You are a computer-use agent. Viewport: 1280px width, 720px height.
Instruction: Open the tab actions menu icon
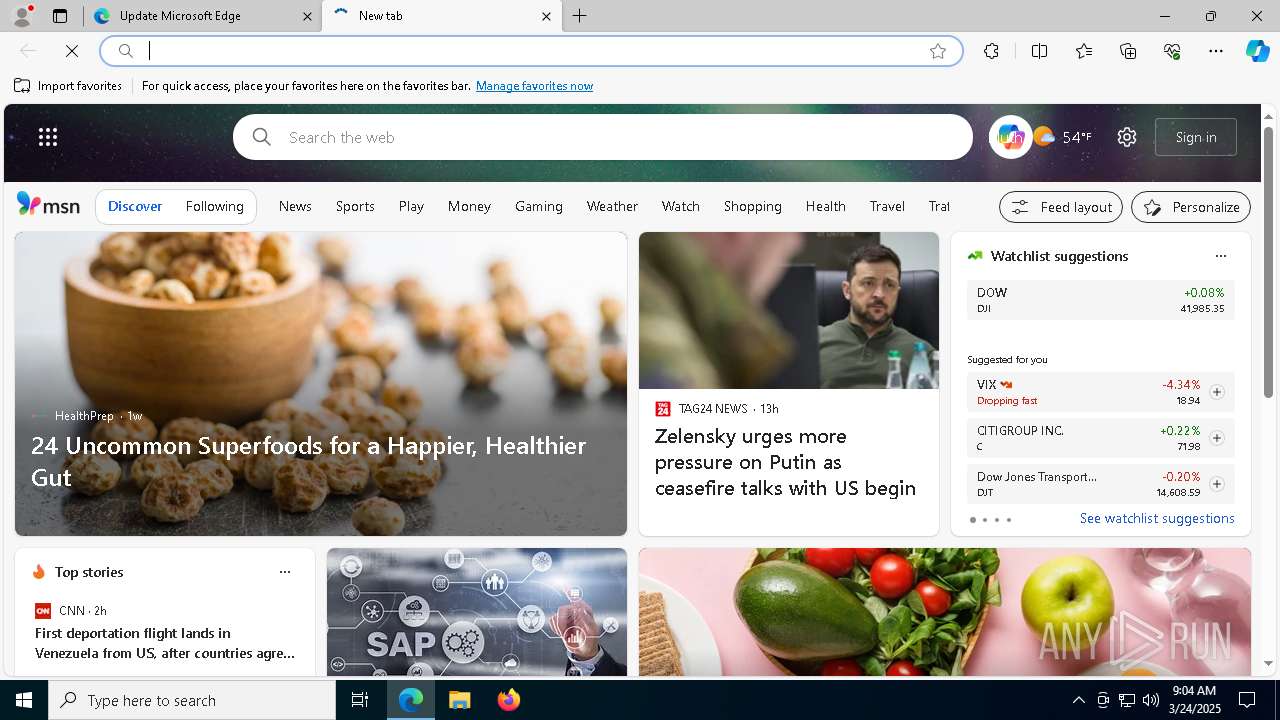tap(60, 16)
